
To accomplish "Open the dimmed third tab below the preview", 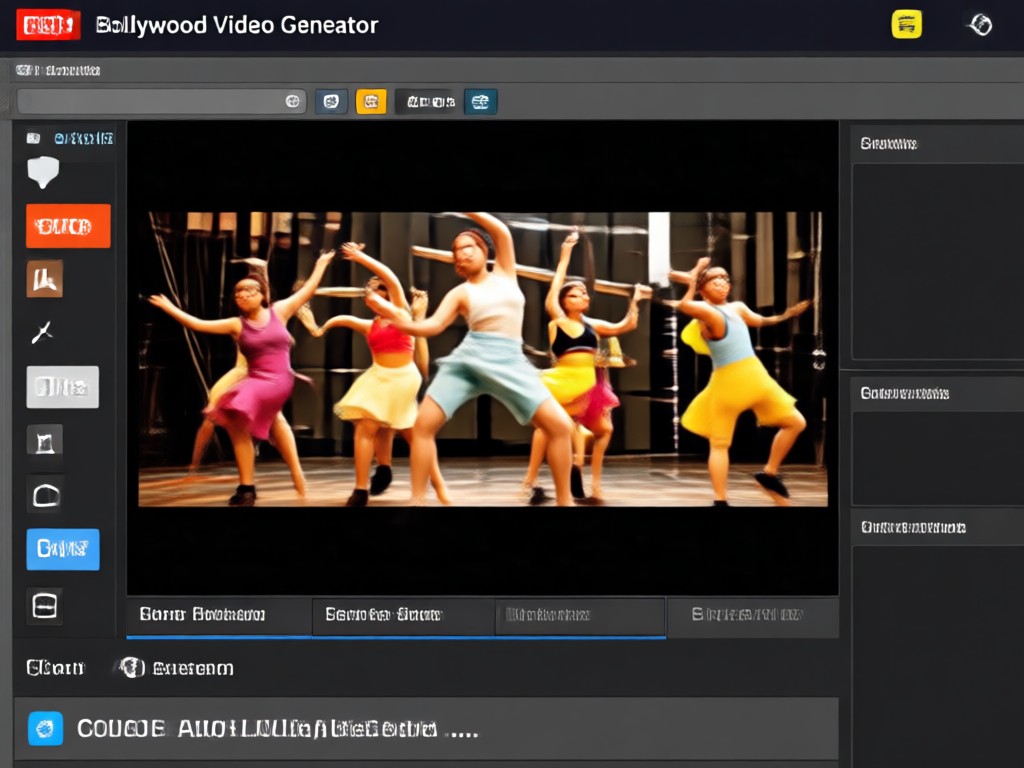I will [x=580, y=615].
